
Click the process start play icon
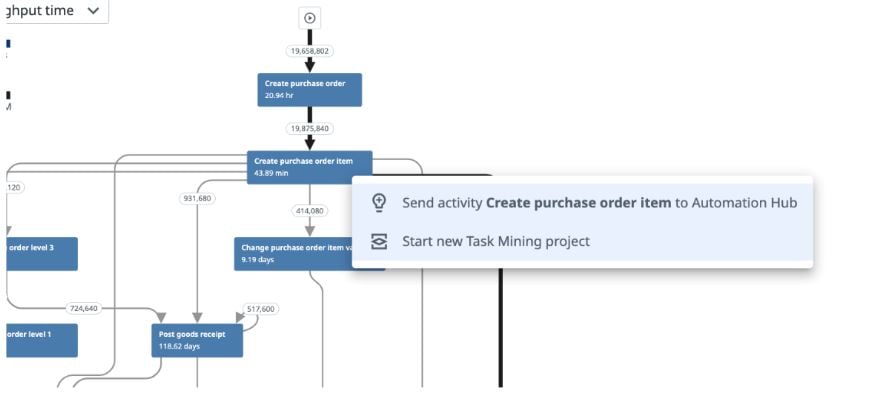pos(309,18)
